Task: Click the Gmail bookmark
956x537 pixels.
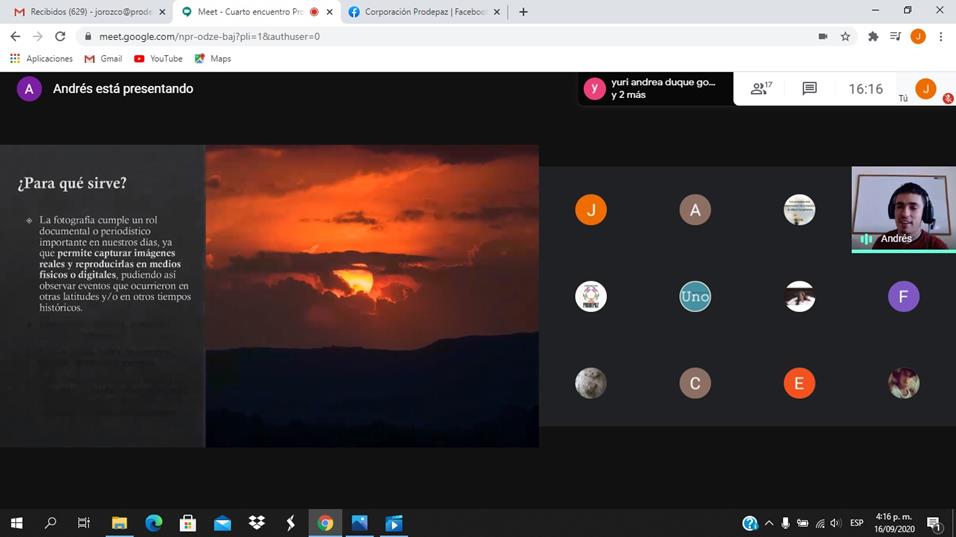Action: click(x=104, y=59)
